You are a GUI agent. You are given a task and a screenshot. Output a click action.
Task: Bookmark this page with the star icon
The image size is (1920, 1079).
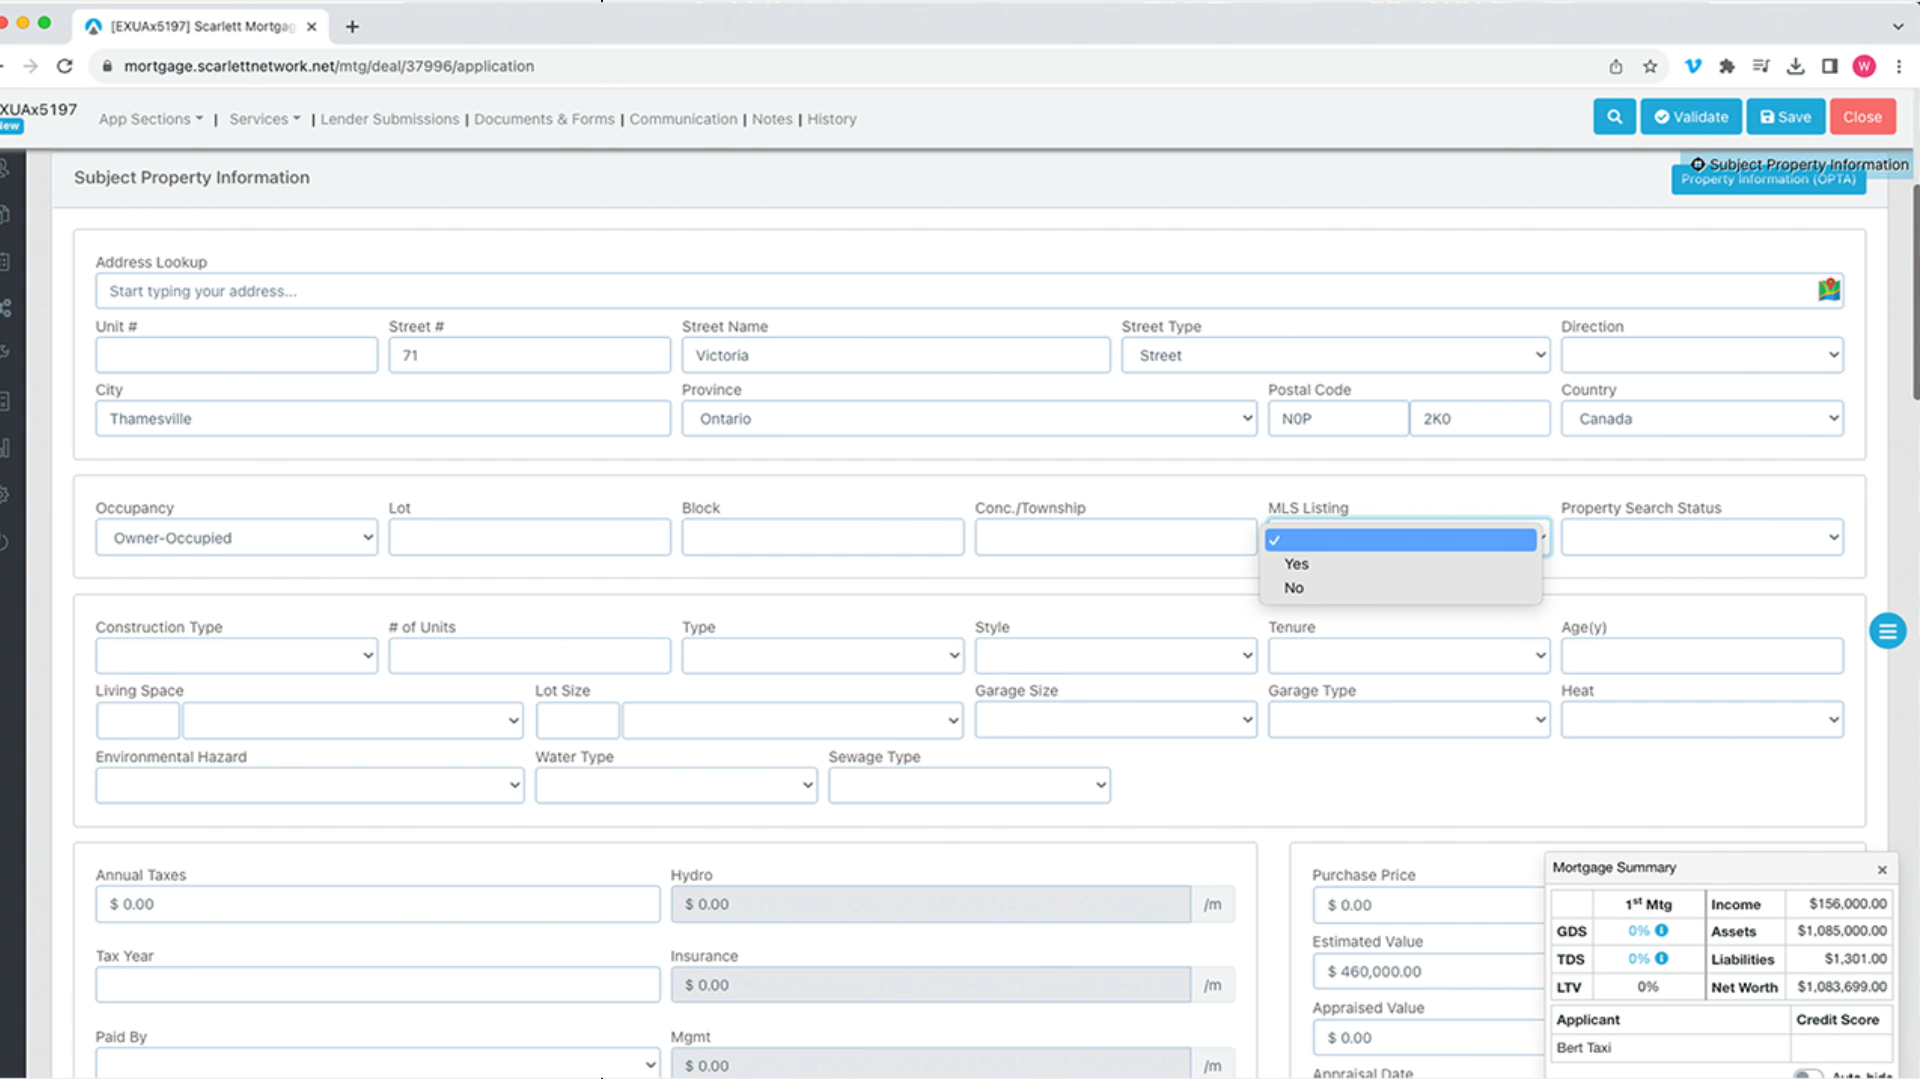(1650, 66)
